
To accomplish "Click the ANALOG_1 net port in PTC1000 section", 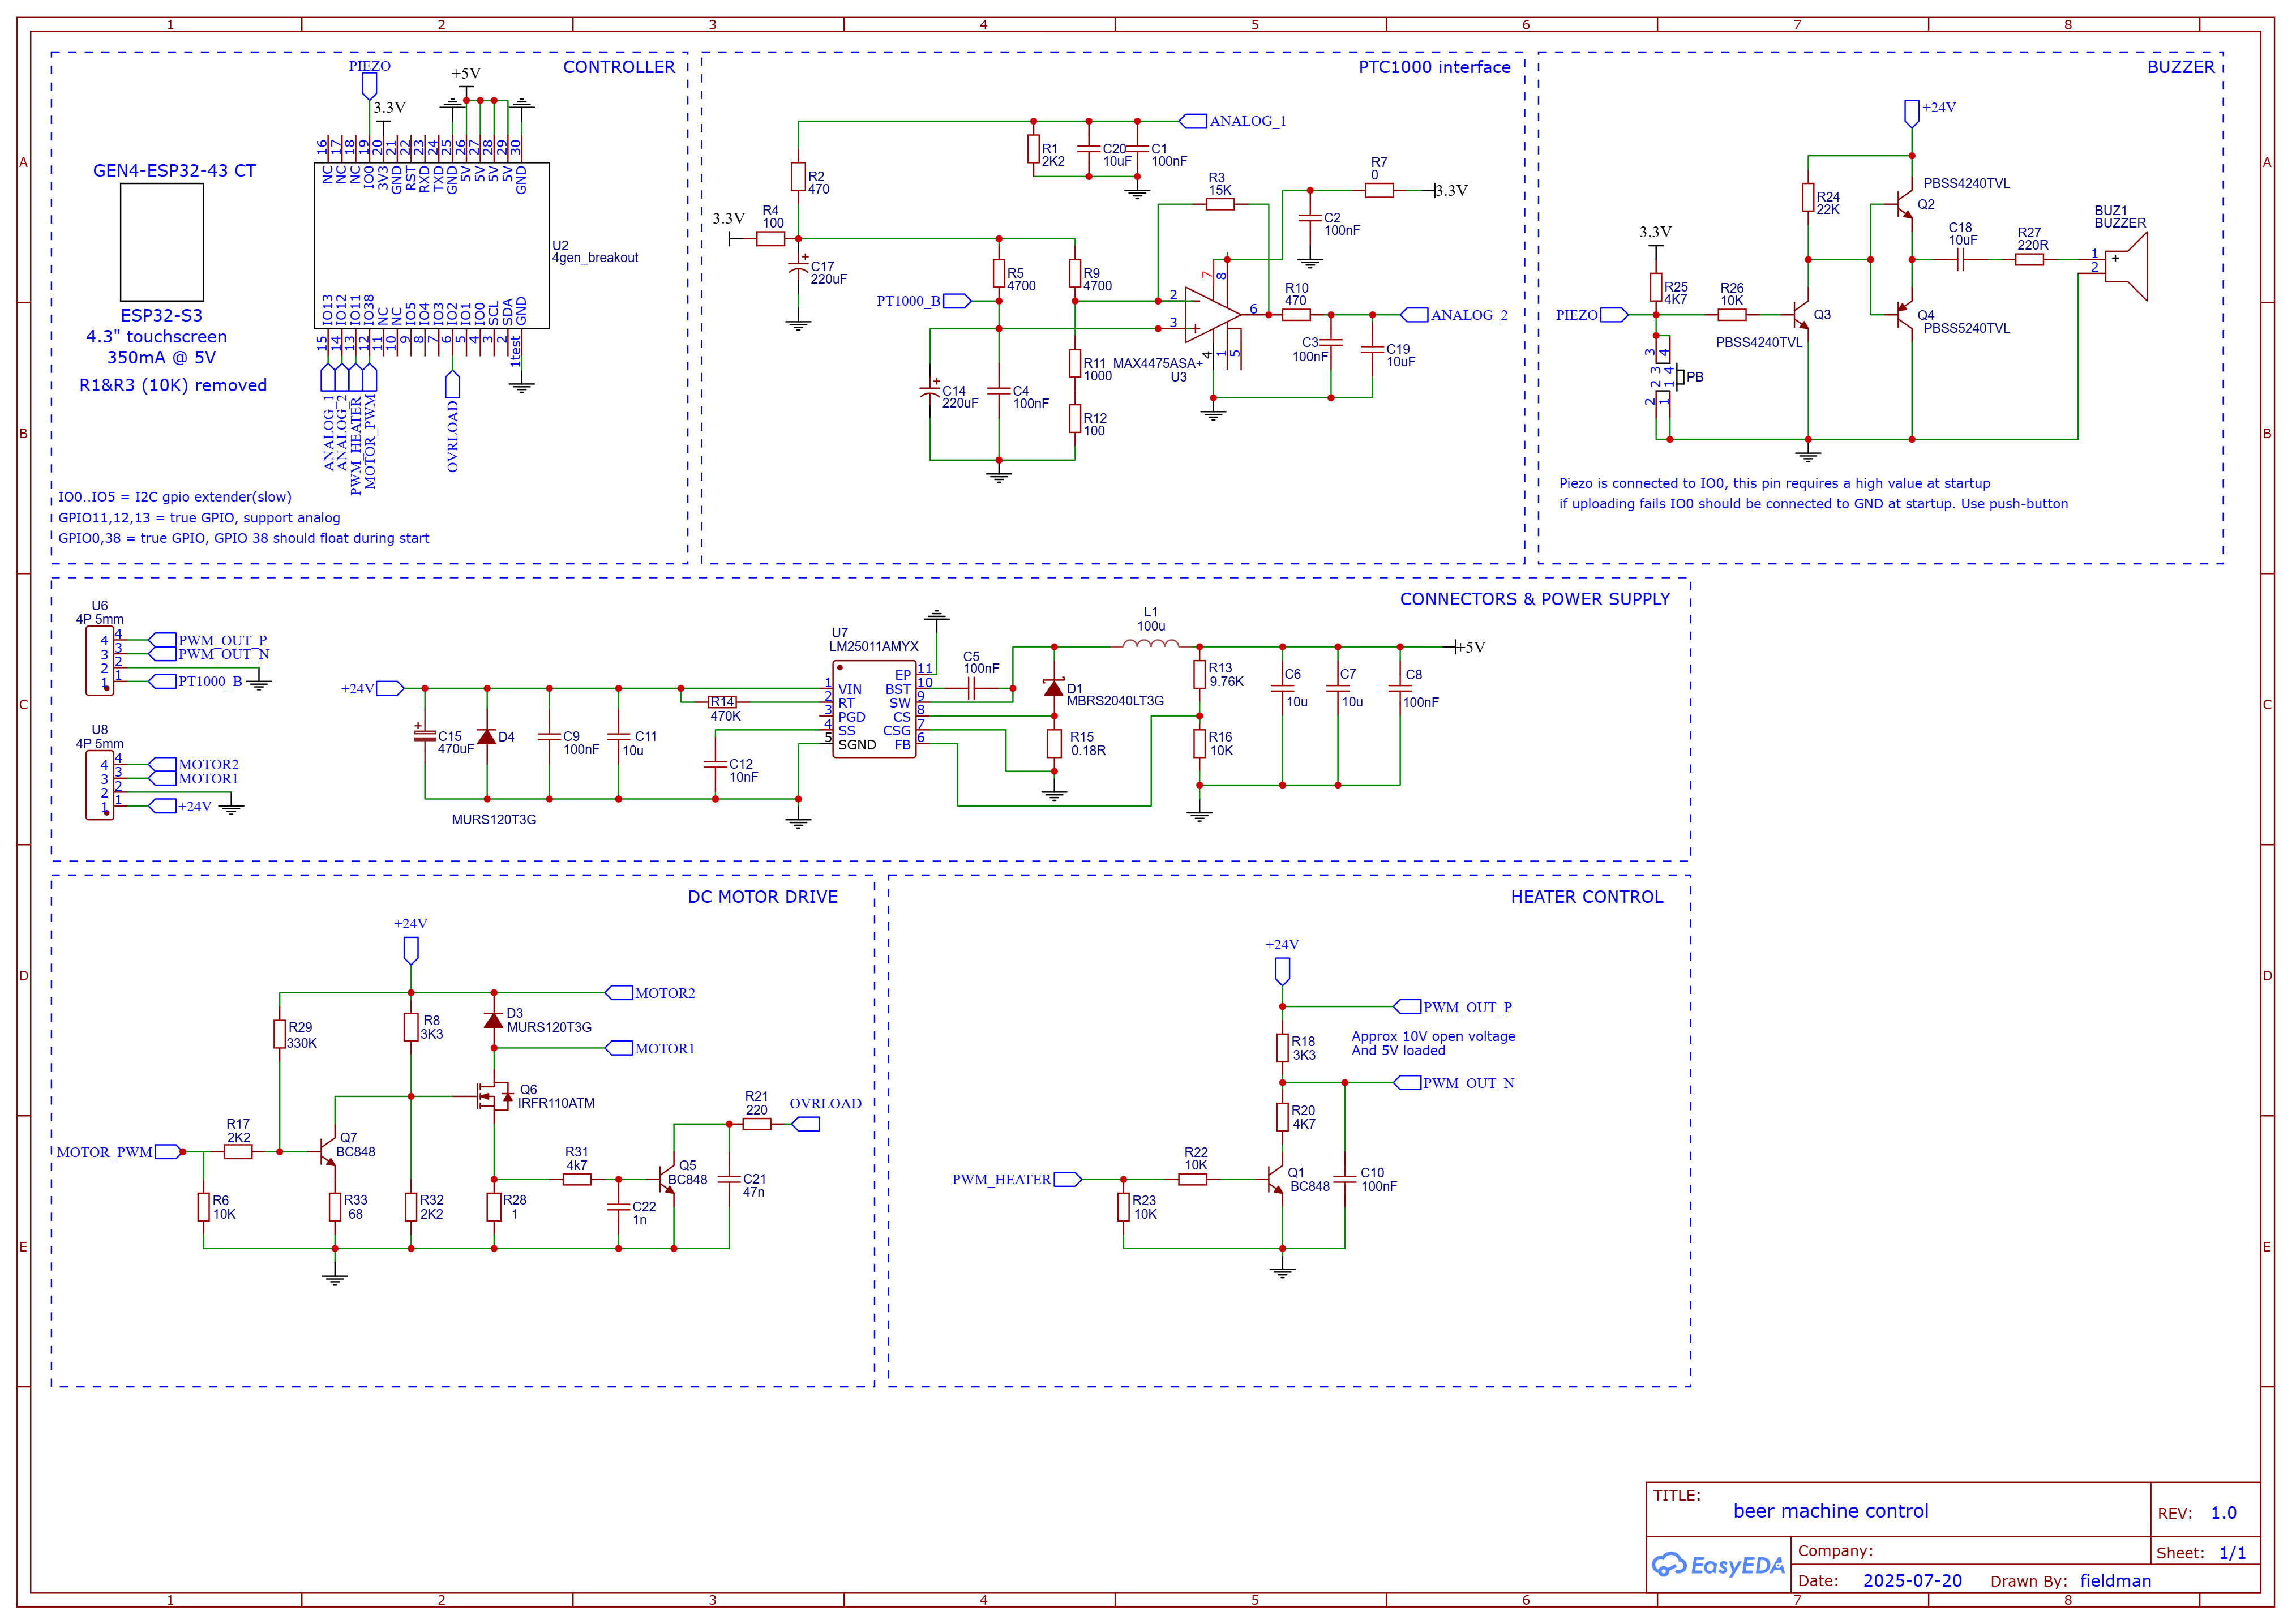I will [x=1194, y=121].
